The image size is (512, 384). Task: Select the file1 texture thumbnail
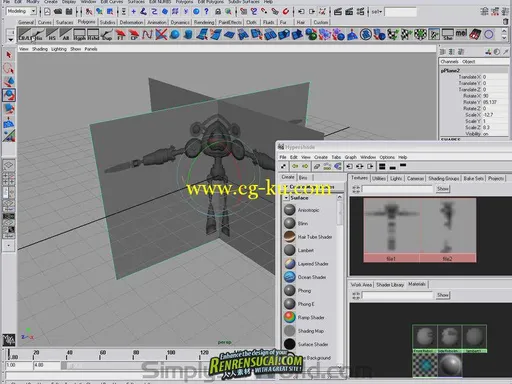click(x=391, y=230)
